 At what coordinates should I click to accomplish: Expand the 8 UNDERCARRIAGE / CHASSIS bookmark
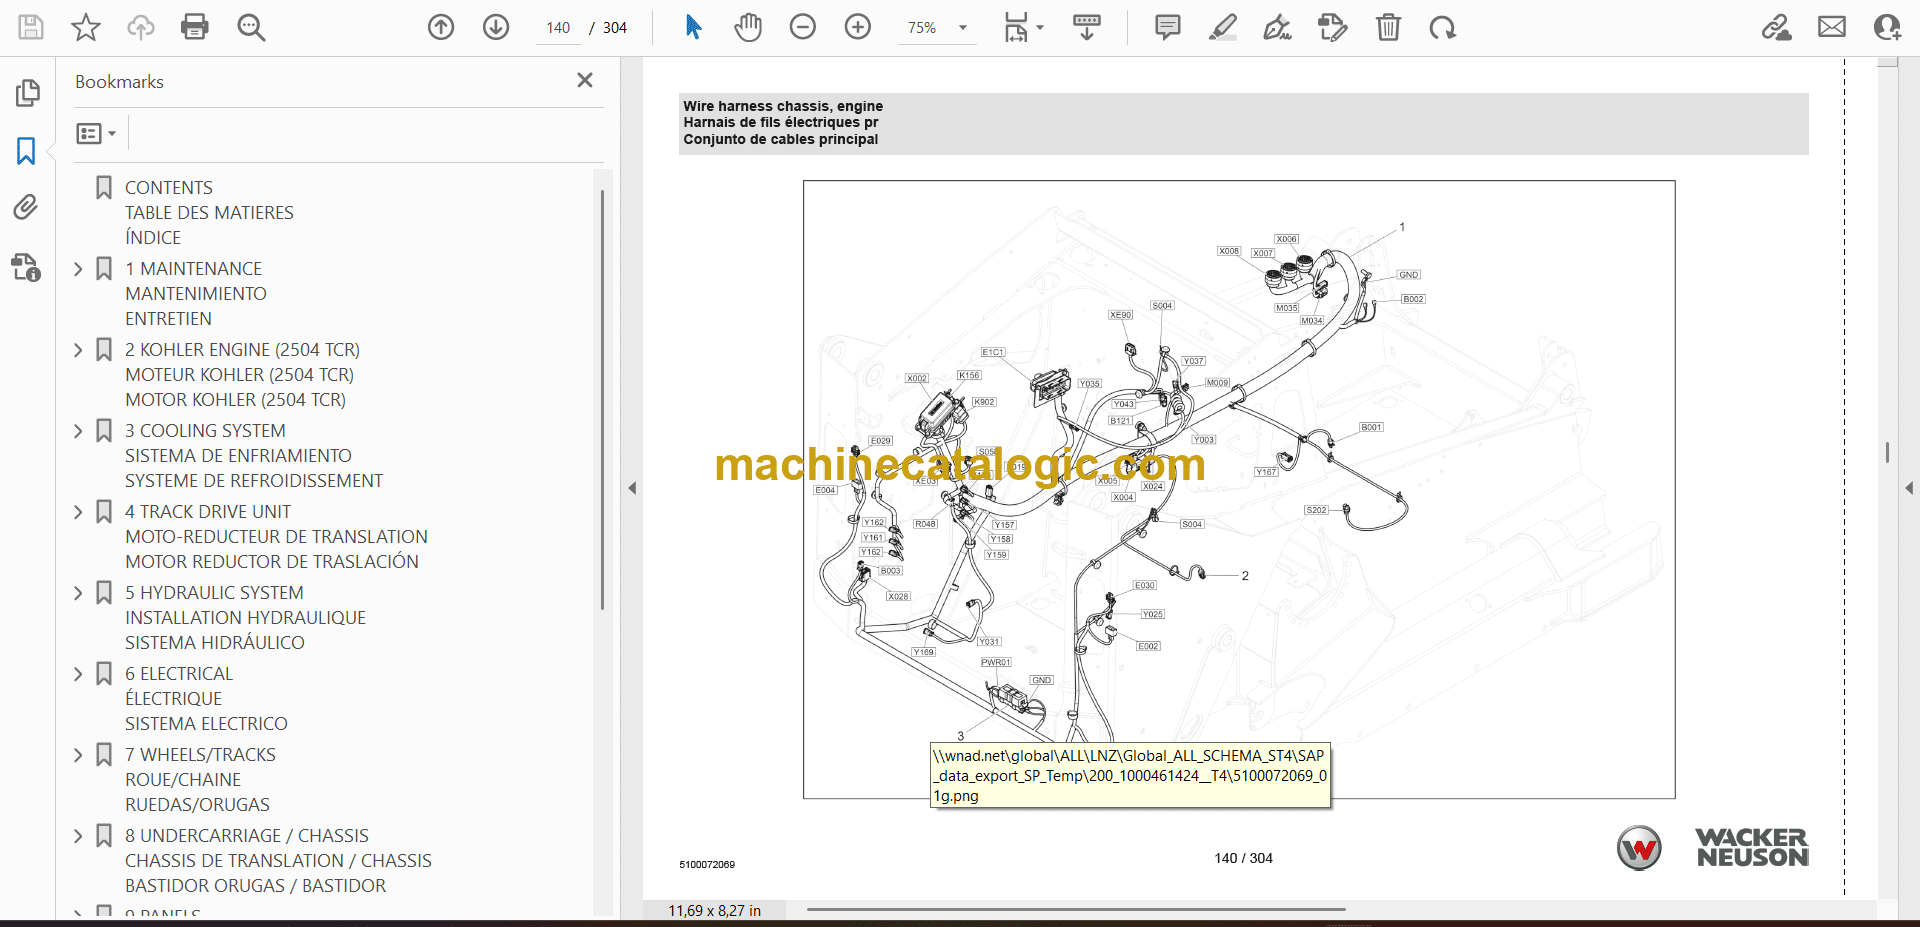[x=78, y=836]
